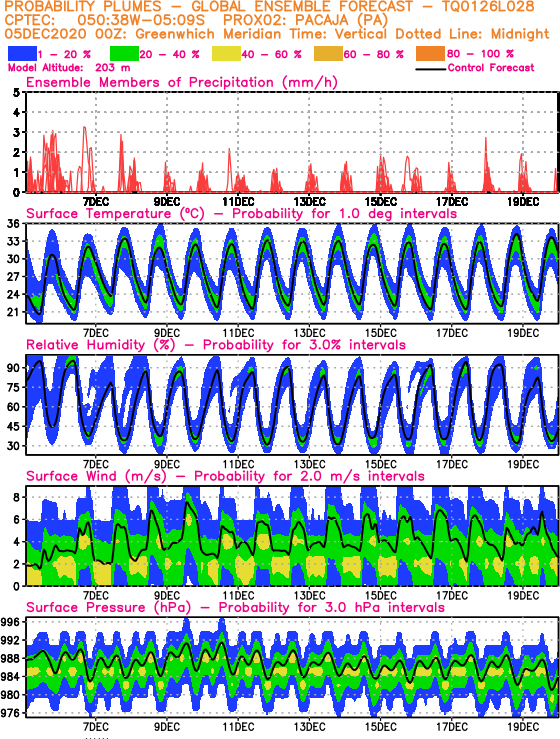
Task: Click the Model Altitude 203 m text
Action: point(69,68)
